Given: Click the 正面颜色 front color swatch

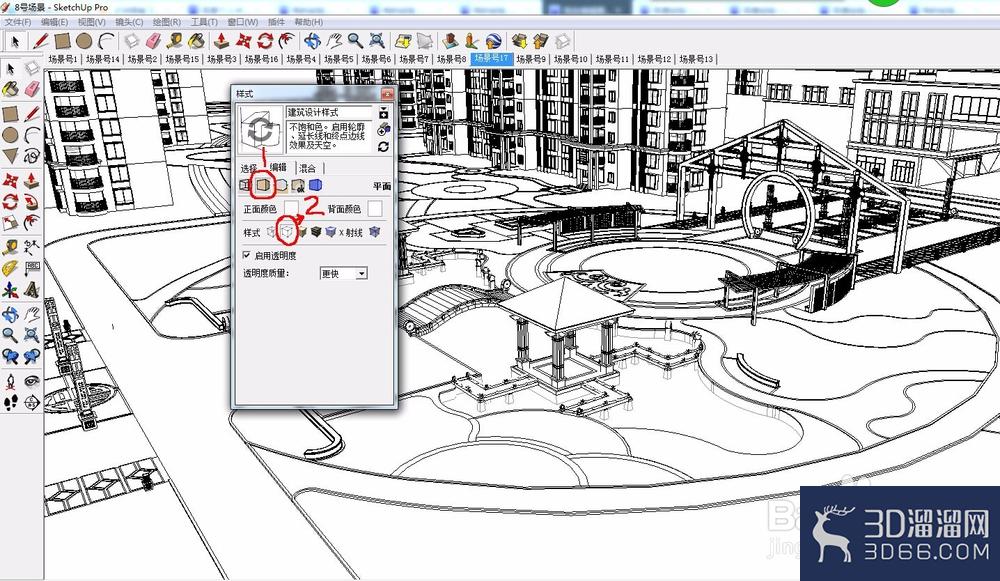Looking at the screenshot, I should 291,209.
